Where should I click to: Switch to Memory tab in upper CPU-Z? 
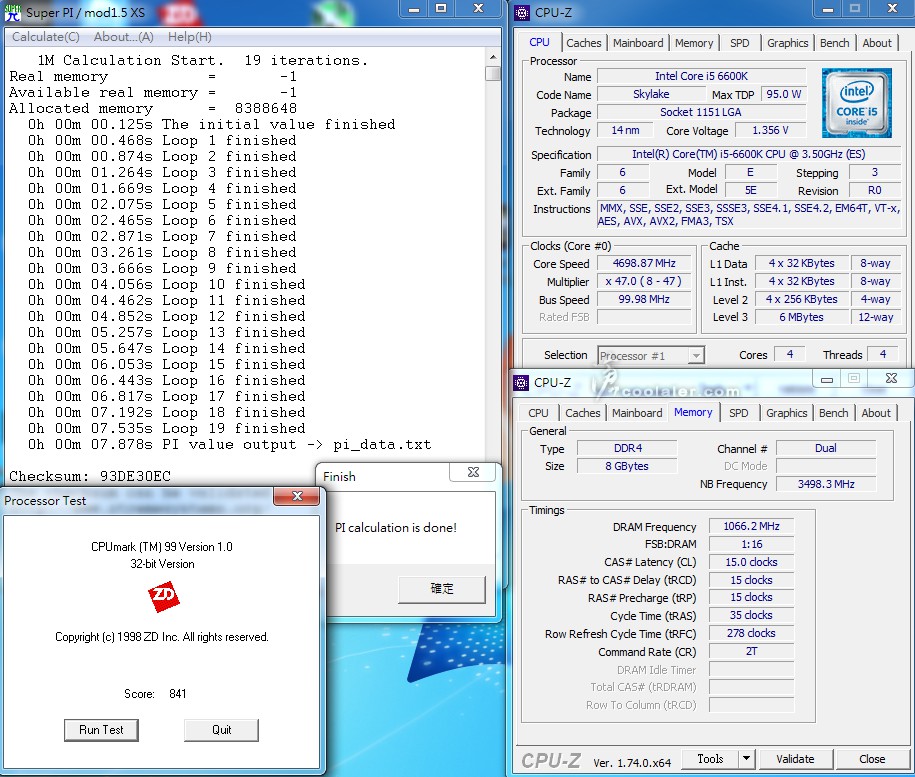coord(694,43)
